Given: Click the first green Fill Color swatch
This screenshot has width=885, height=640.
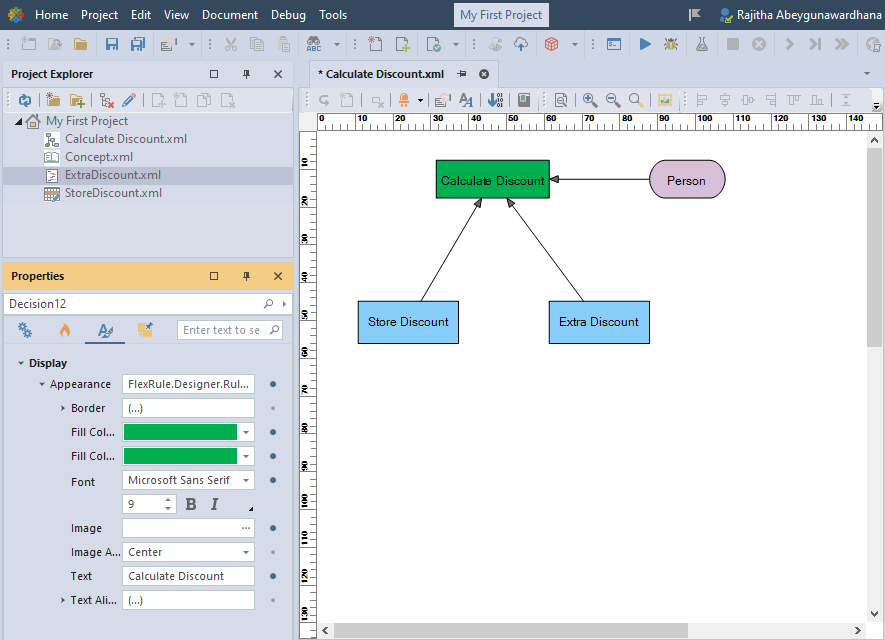Looking at the screenshot, I should point(180,432).
